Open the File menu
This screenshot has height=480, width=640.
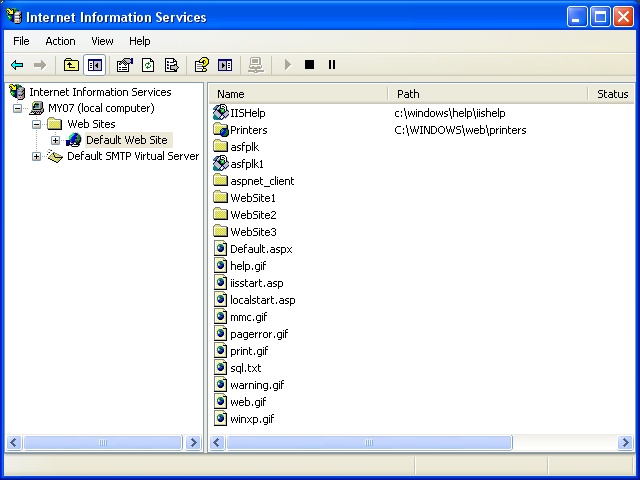click(x=21, y=41)
